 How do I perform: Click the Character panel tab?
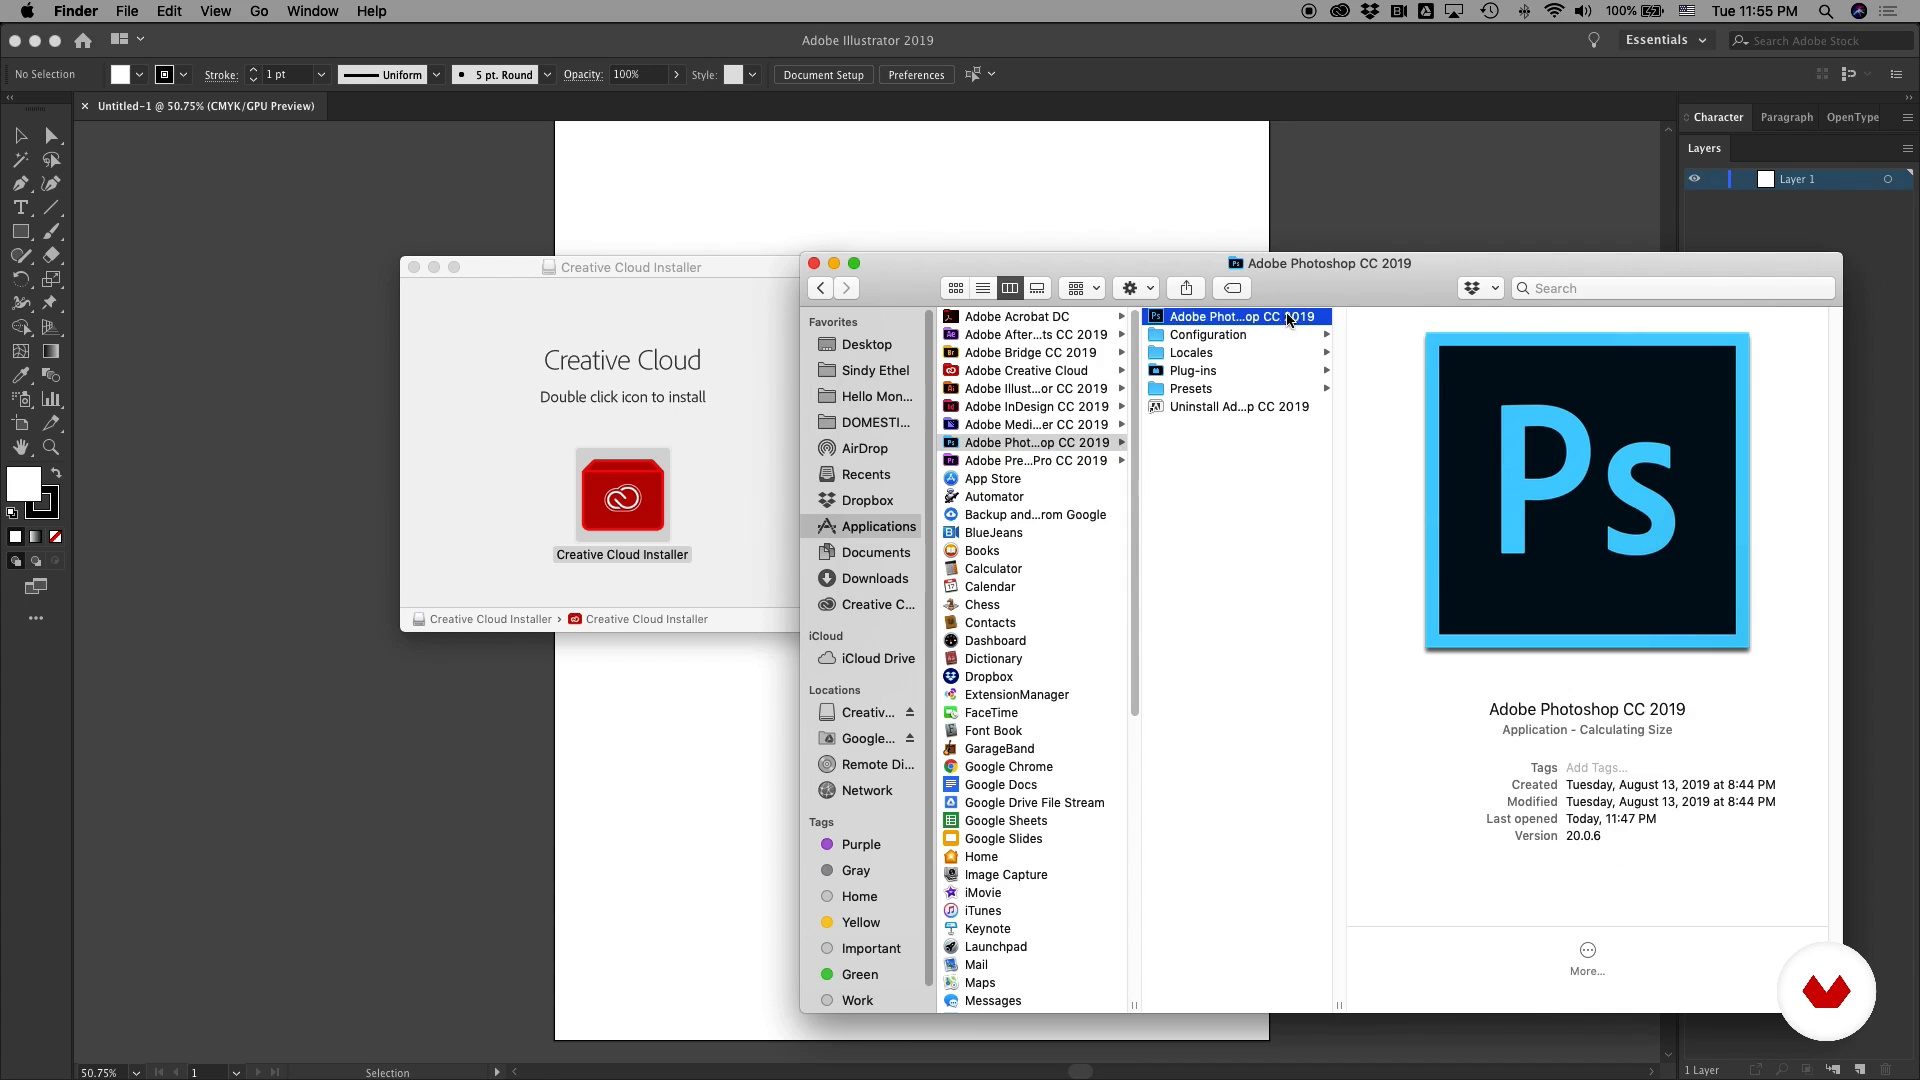click(x=1720, y=116)
